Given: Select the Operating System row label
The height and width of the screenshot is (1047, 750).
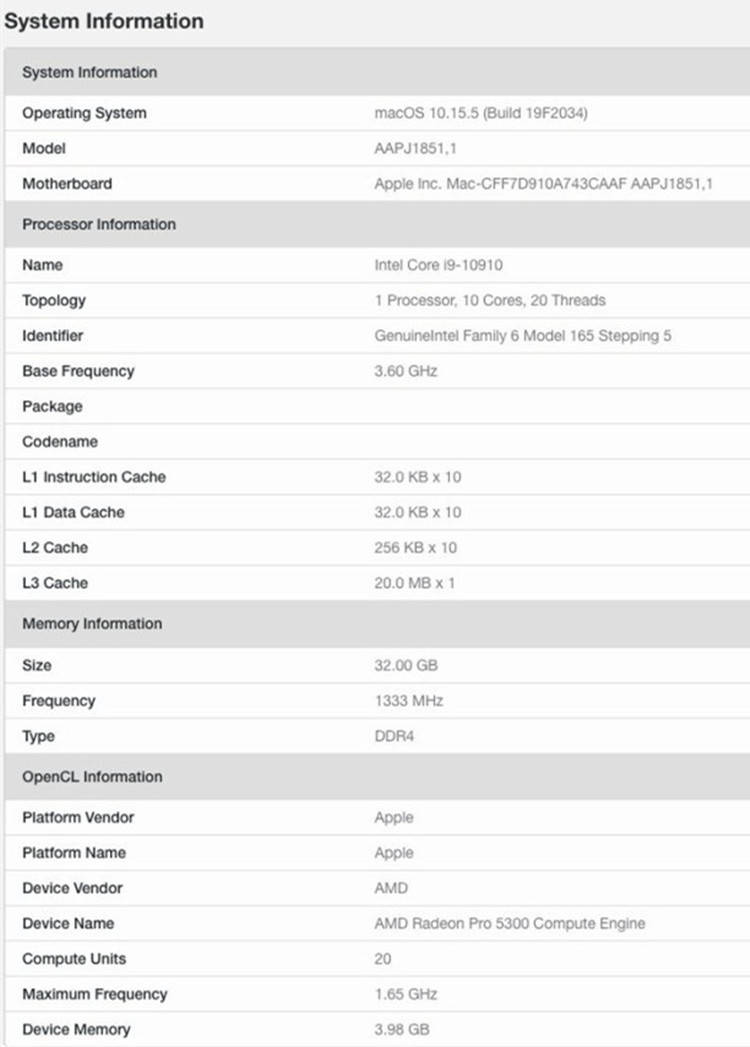Looking at the screenshot, I should pyautogui.click(x=84, y=113).
